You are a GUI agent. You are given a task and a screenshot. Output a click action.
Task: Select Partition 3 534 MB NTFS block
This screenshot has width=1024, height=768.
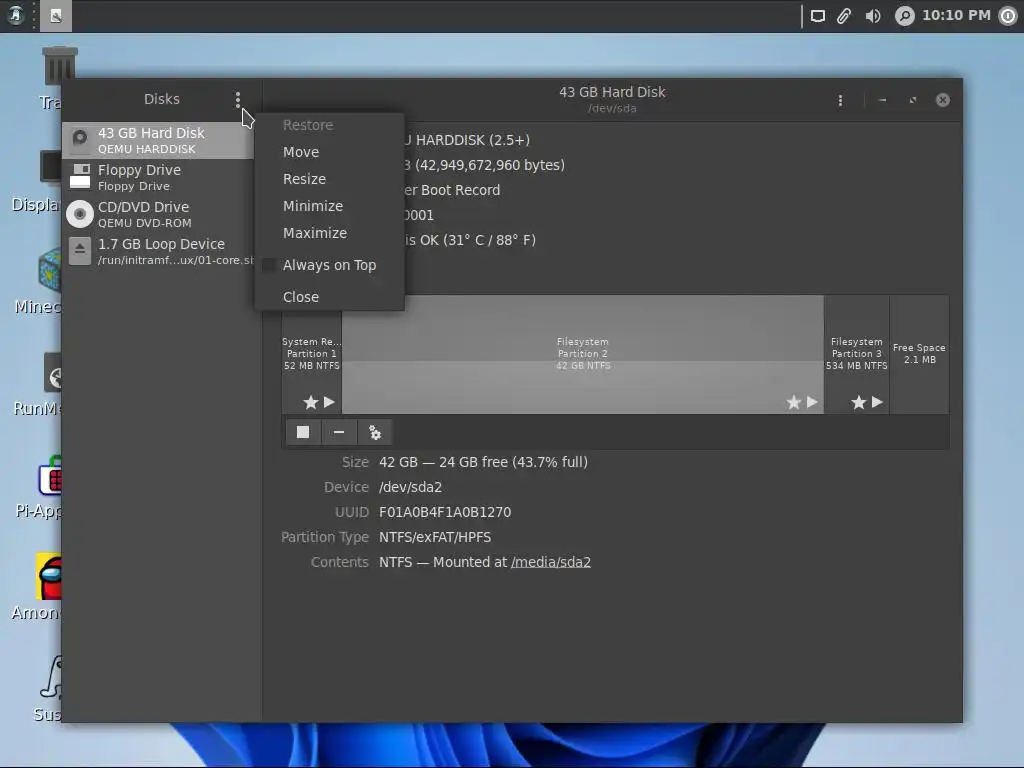(x=856, y=354)
